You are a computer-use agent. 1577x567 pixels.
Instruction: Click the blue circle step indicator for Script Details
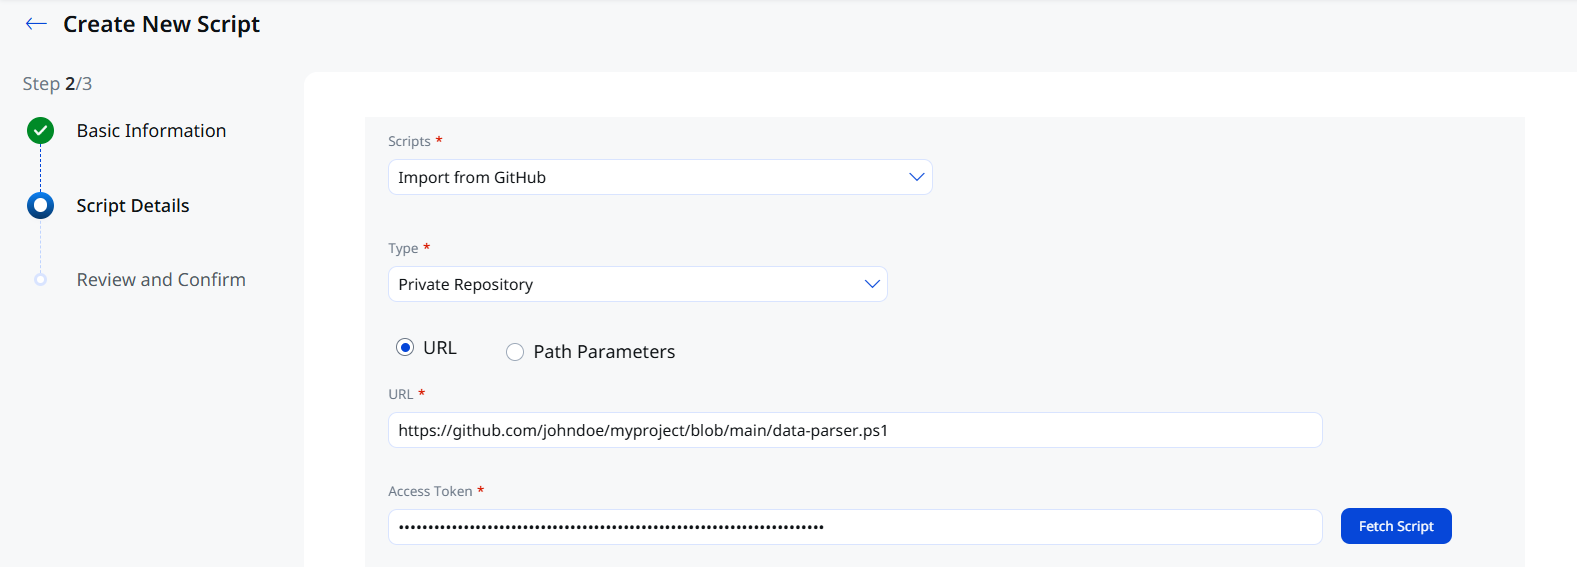coord(41,205)
